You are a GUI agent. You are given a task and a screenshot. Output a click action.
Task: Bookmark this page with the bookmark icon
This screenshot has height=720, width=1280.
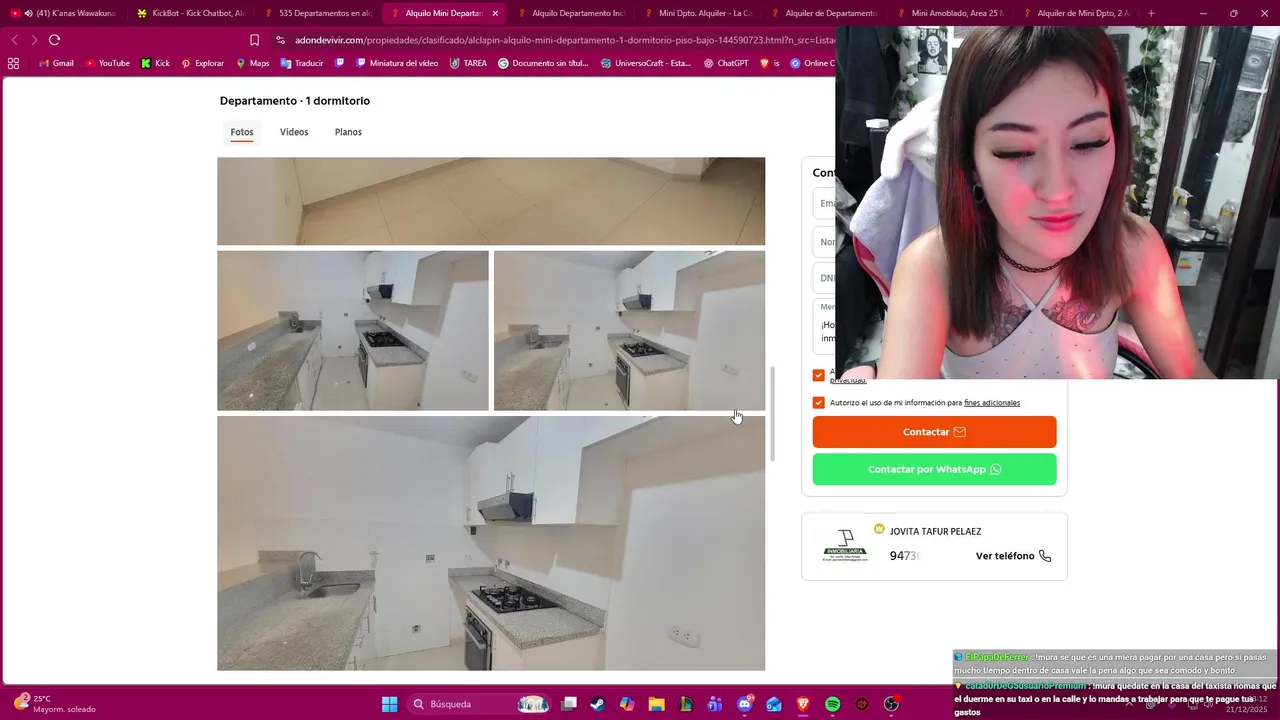click(254, 40)
